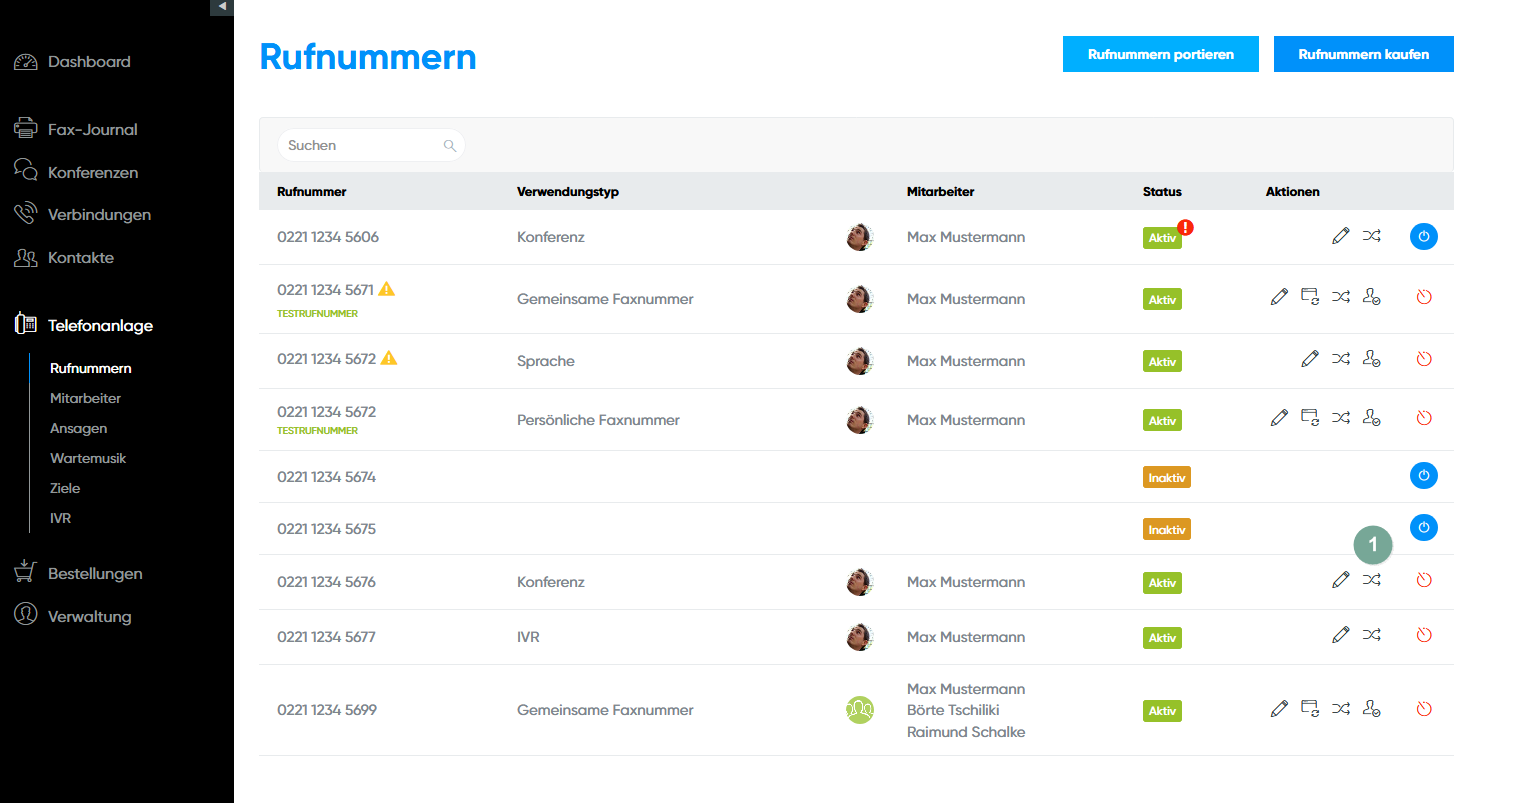Screen dimensions: 1515x803
Task: Click the pencil icon in the Persönliche Faxnummer row
Action: point(1278,418)
